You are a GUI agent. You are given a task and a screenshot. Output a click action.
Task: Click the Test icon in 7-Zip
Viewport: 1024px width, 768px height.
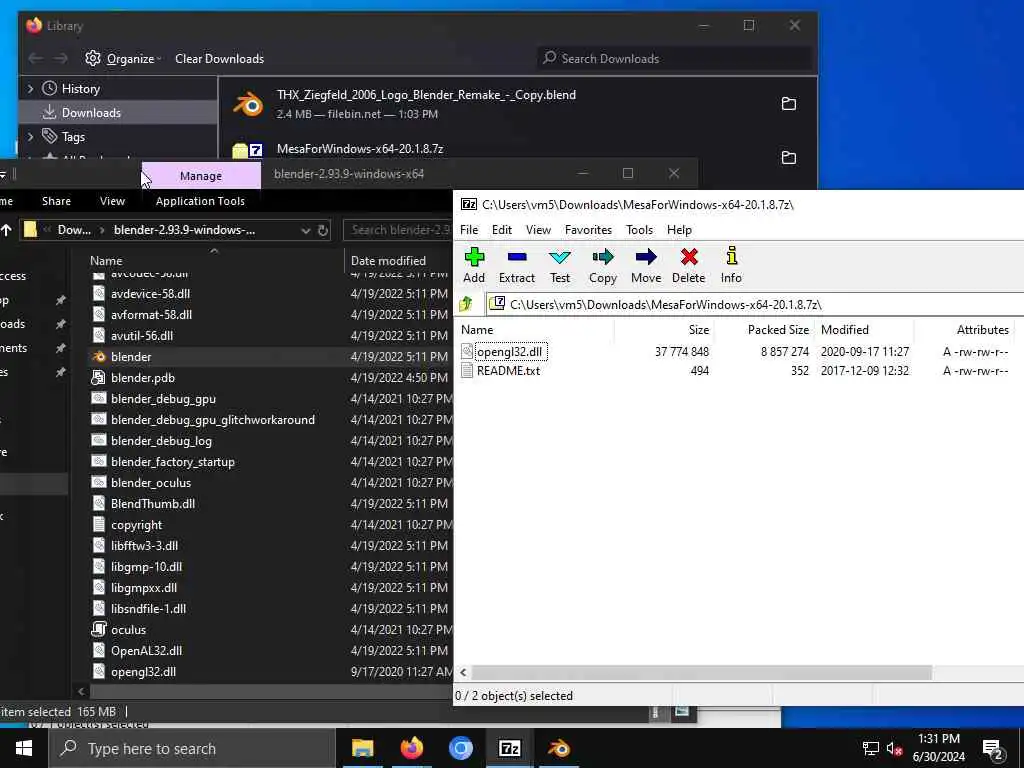tap(560, 257)
